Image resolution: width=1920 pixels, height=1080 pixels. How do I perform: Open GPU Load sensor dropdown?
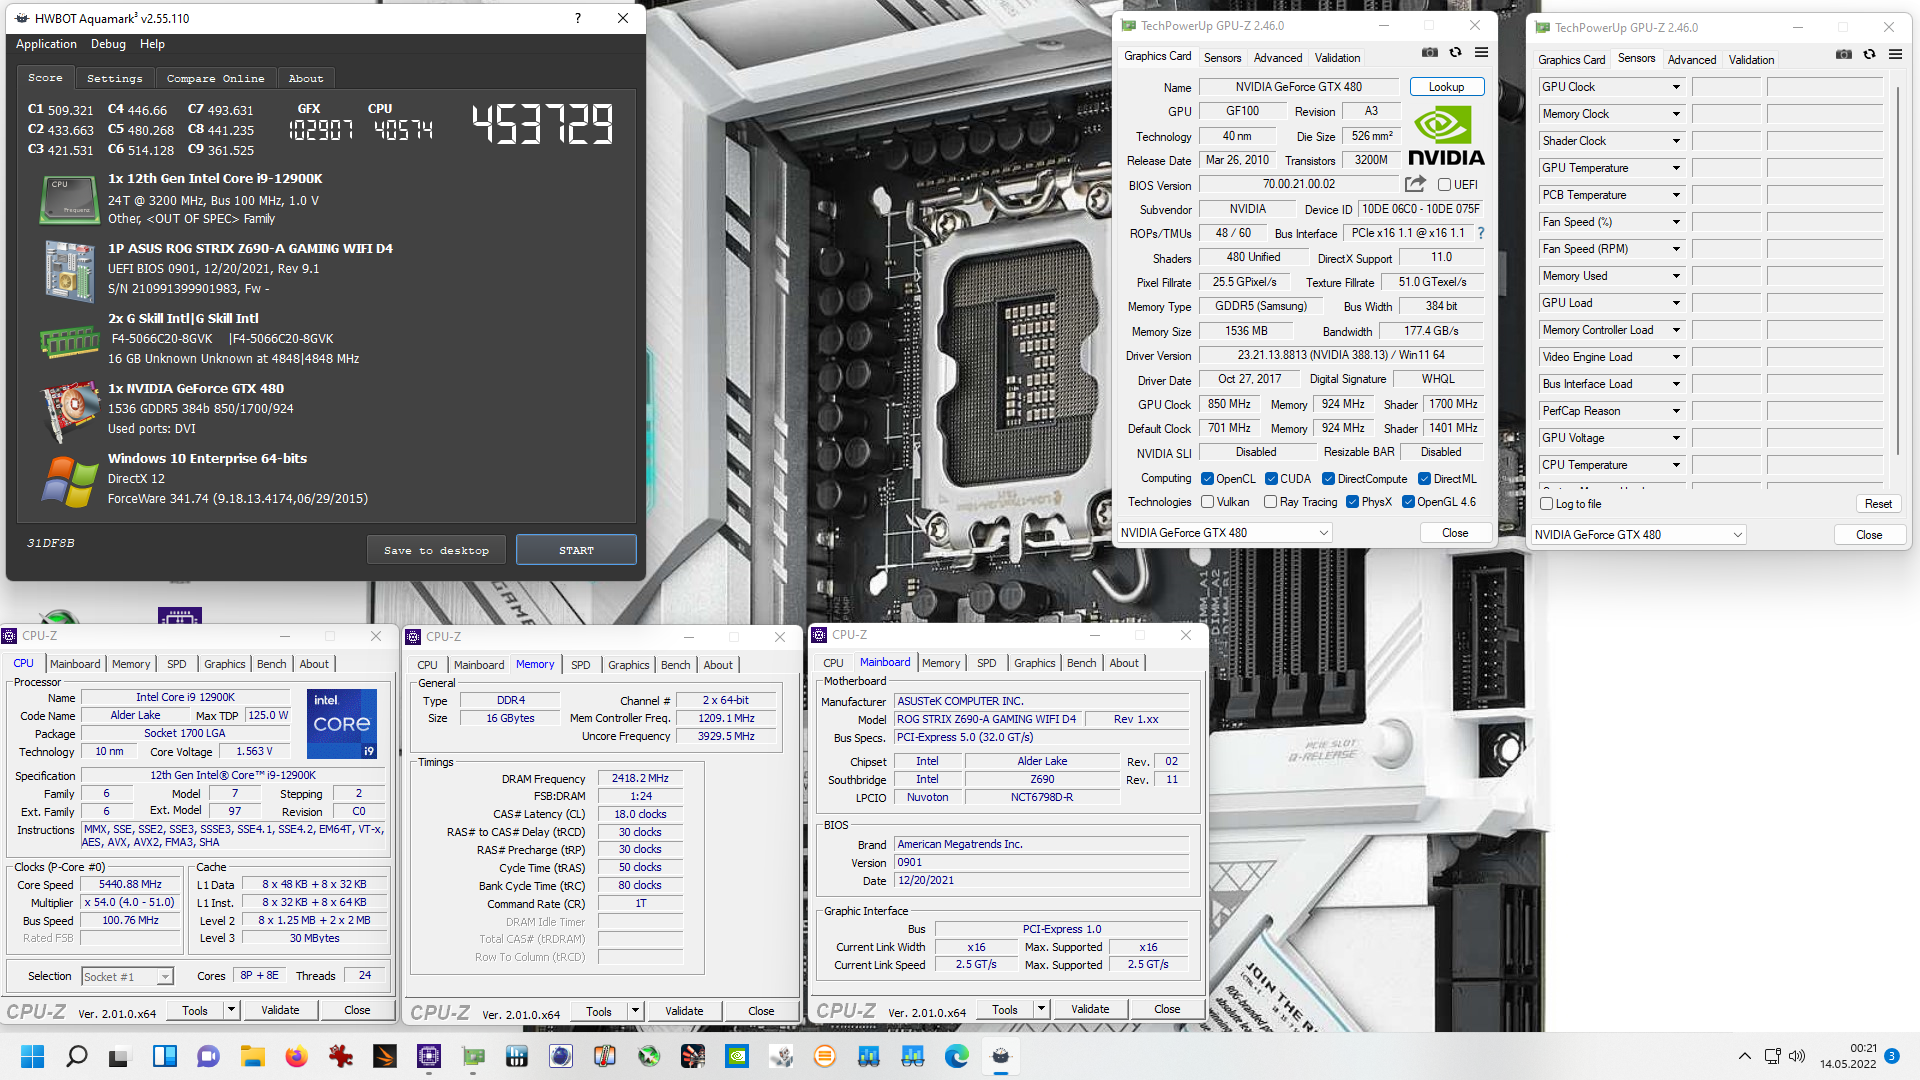1676,303
